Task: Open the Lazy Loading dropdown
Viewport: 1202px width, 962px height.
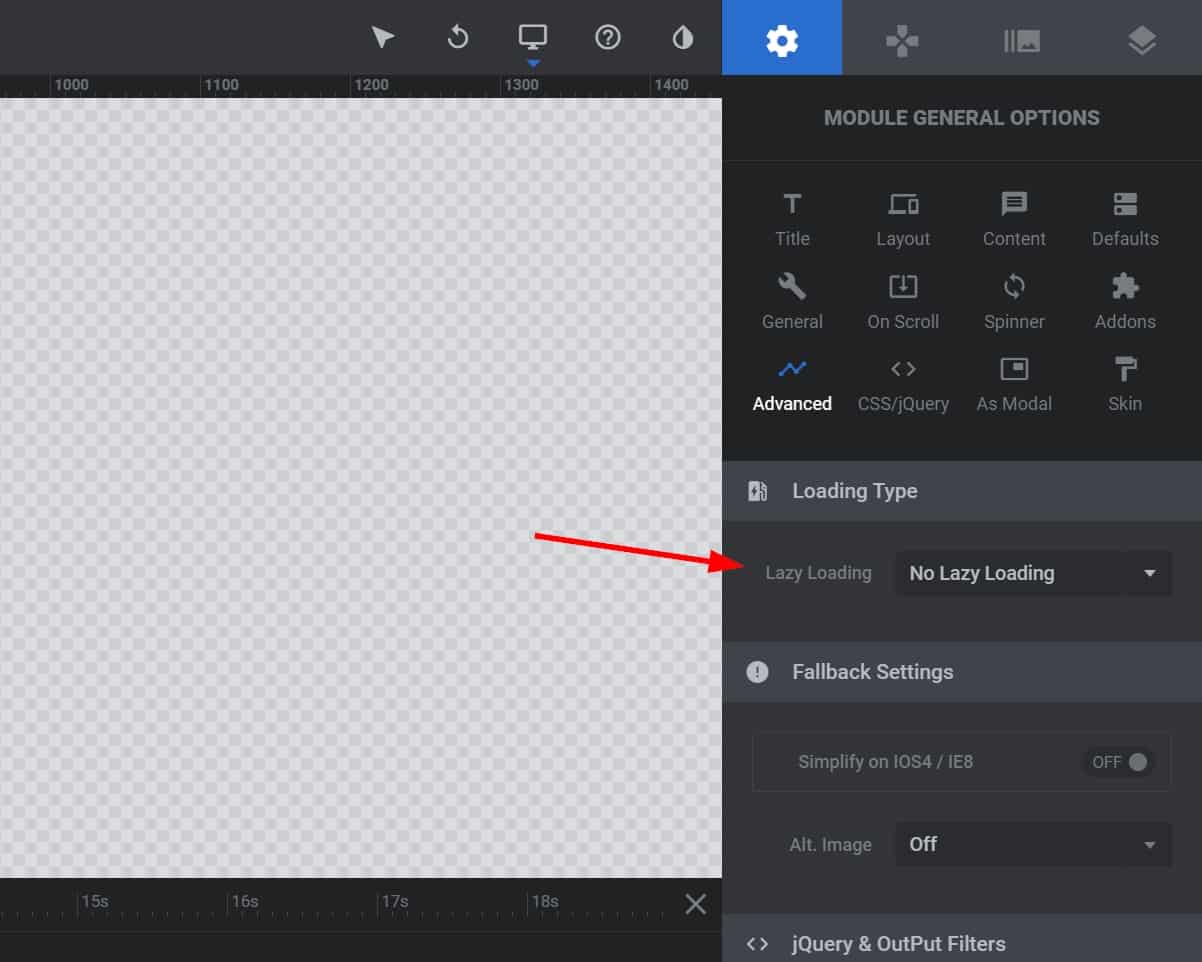Action: [1032, 573]
